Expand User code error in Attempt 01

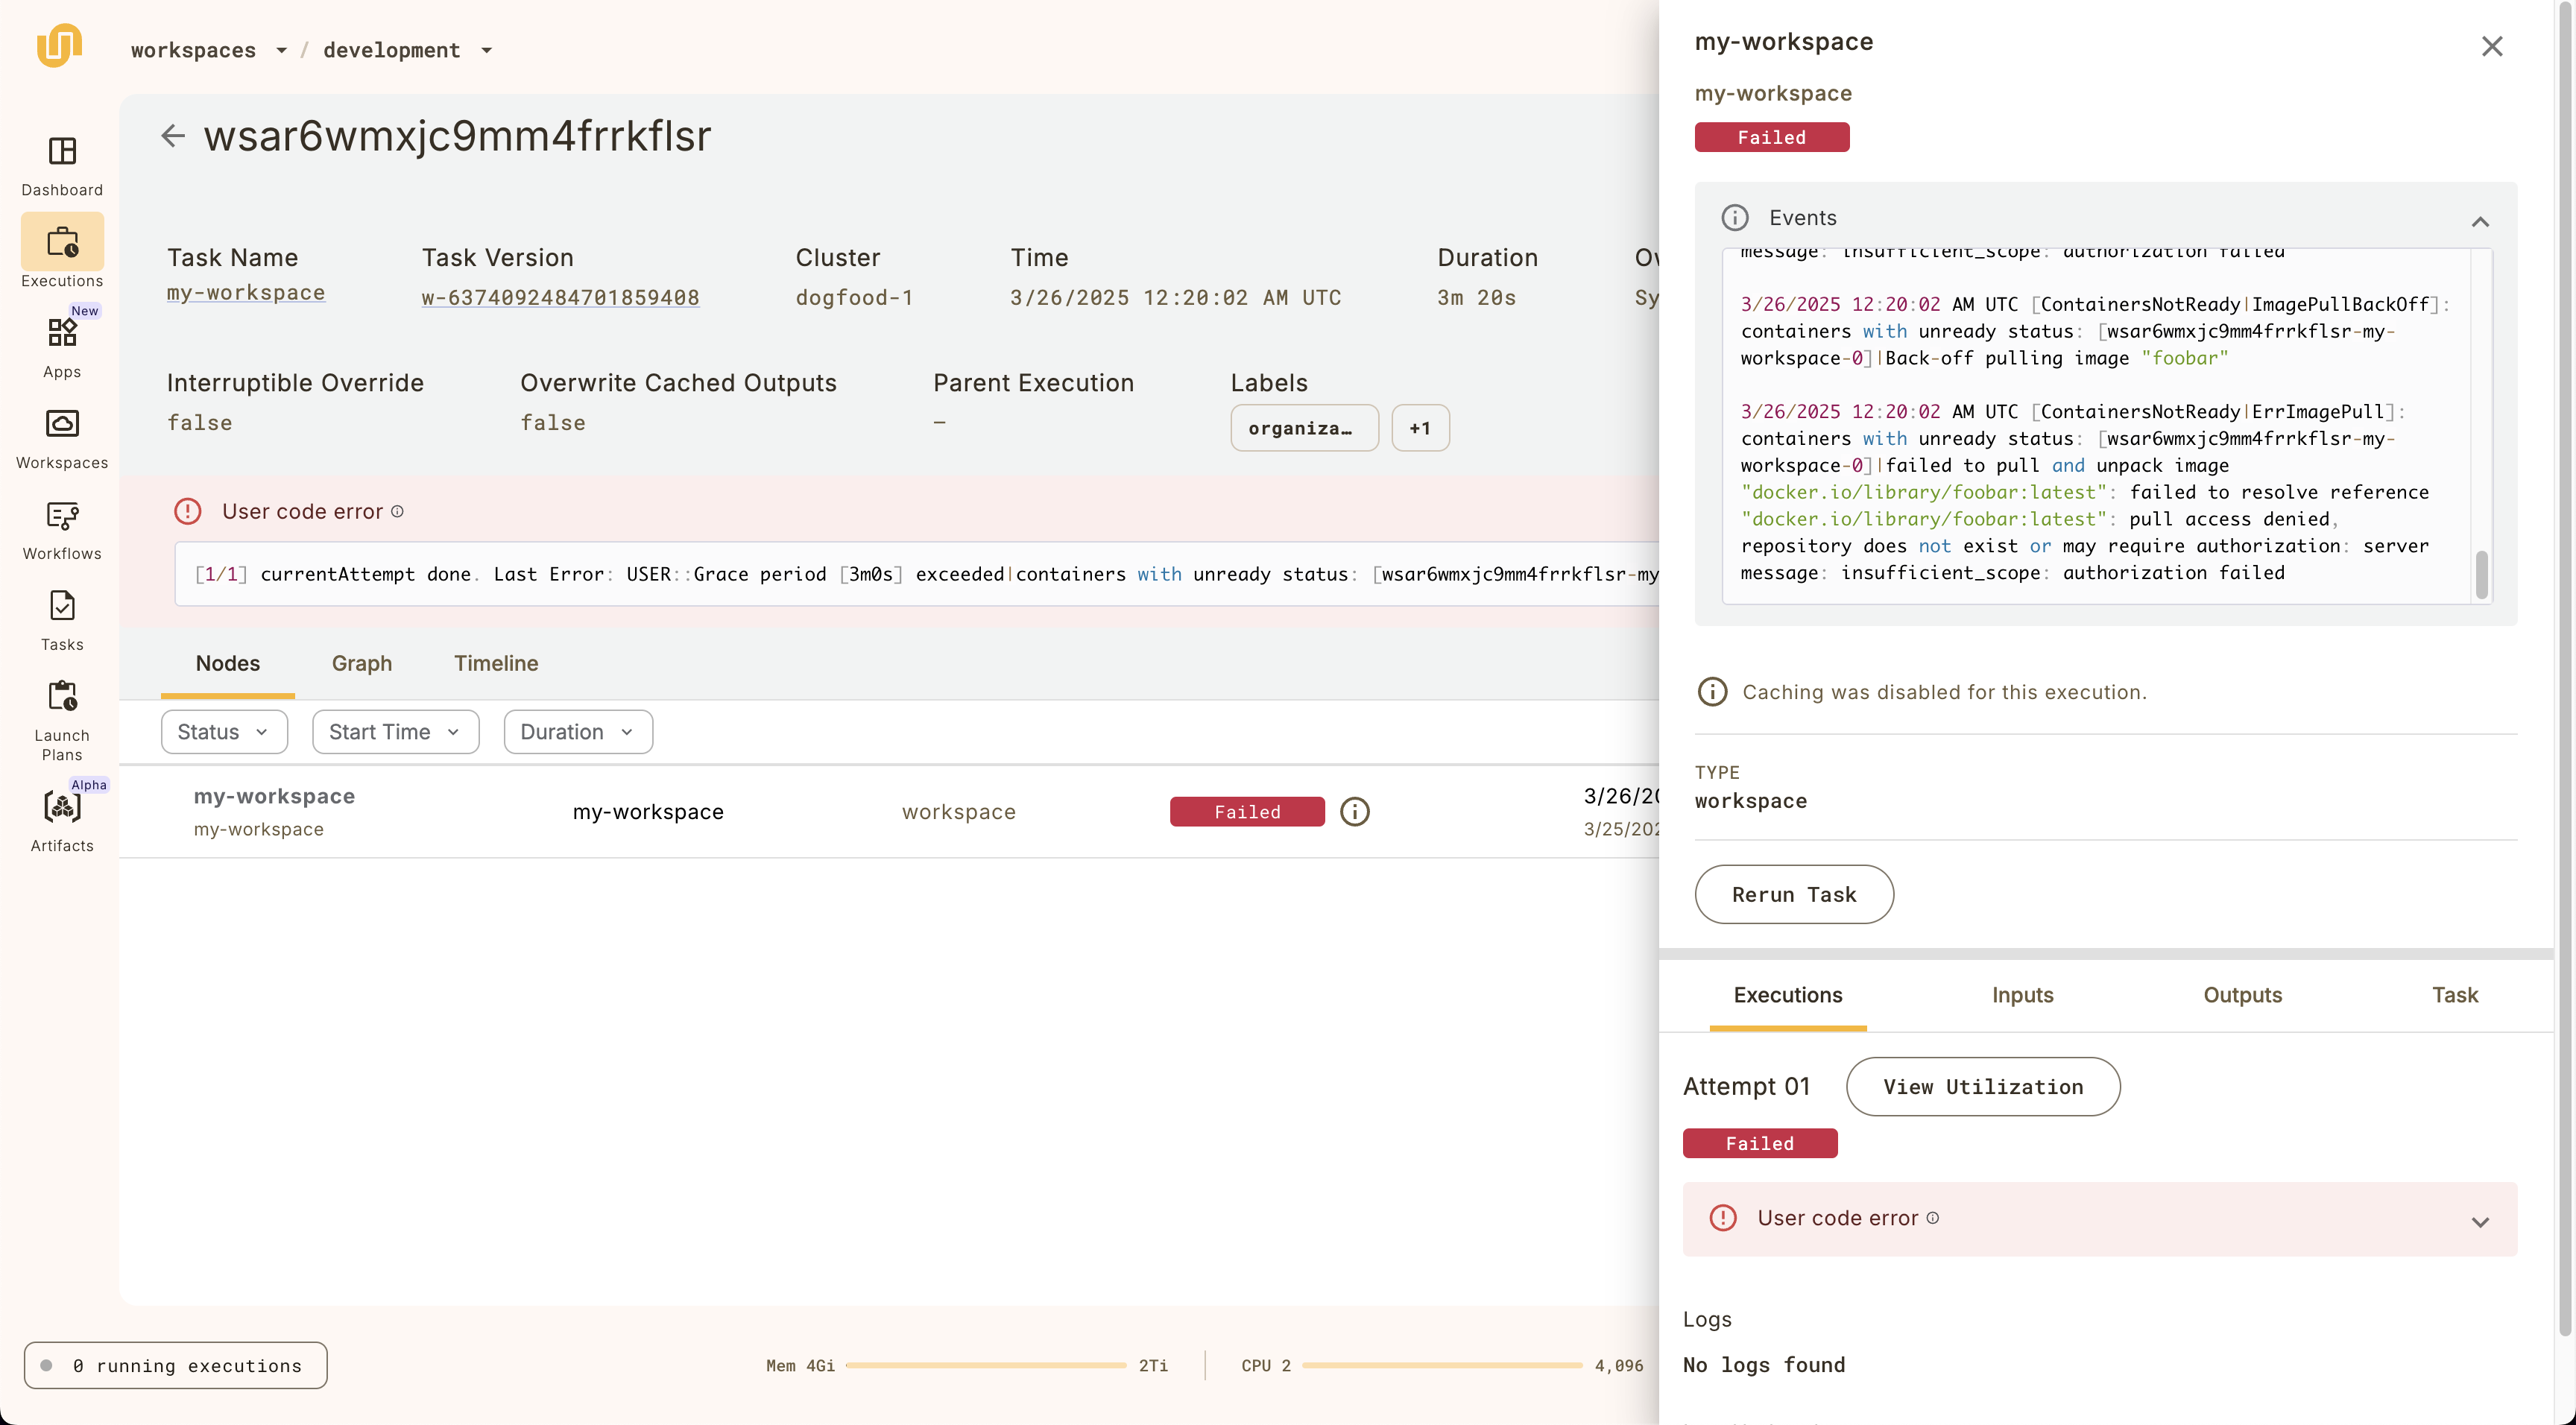[x=2479, y=1221]
